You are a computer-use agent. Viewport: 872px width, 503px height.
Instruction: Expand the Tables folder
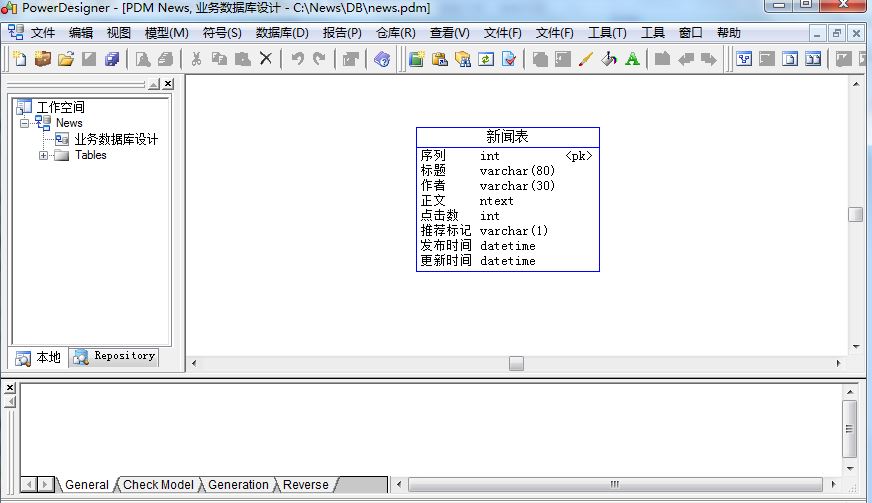coord(43,155)
